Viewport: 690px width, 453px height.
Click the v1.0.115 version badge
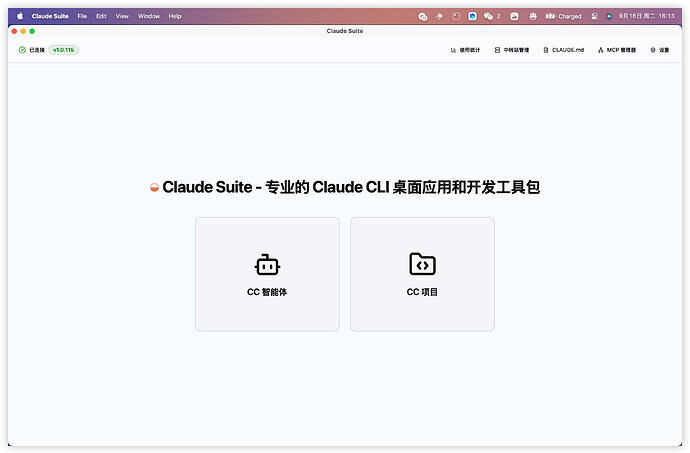tap(63, 50)
